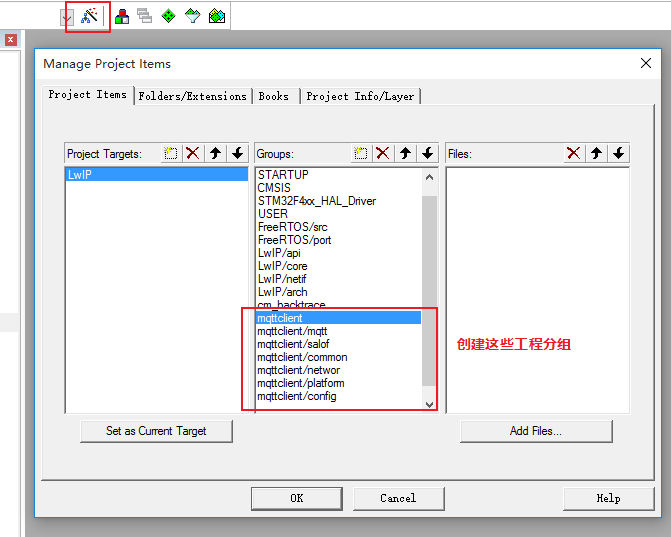Image resolution: width=671 pixels, height=537 pixels.
Task: Click the Cancel button
Action: coord(398,498)
